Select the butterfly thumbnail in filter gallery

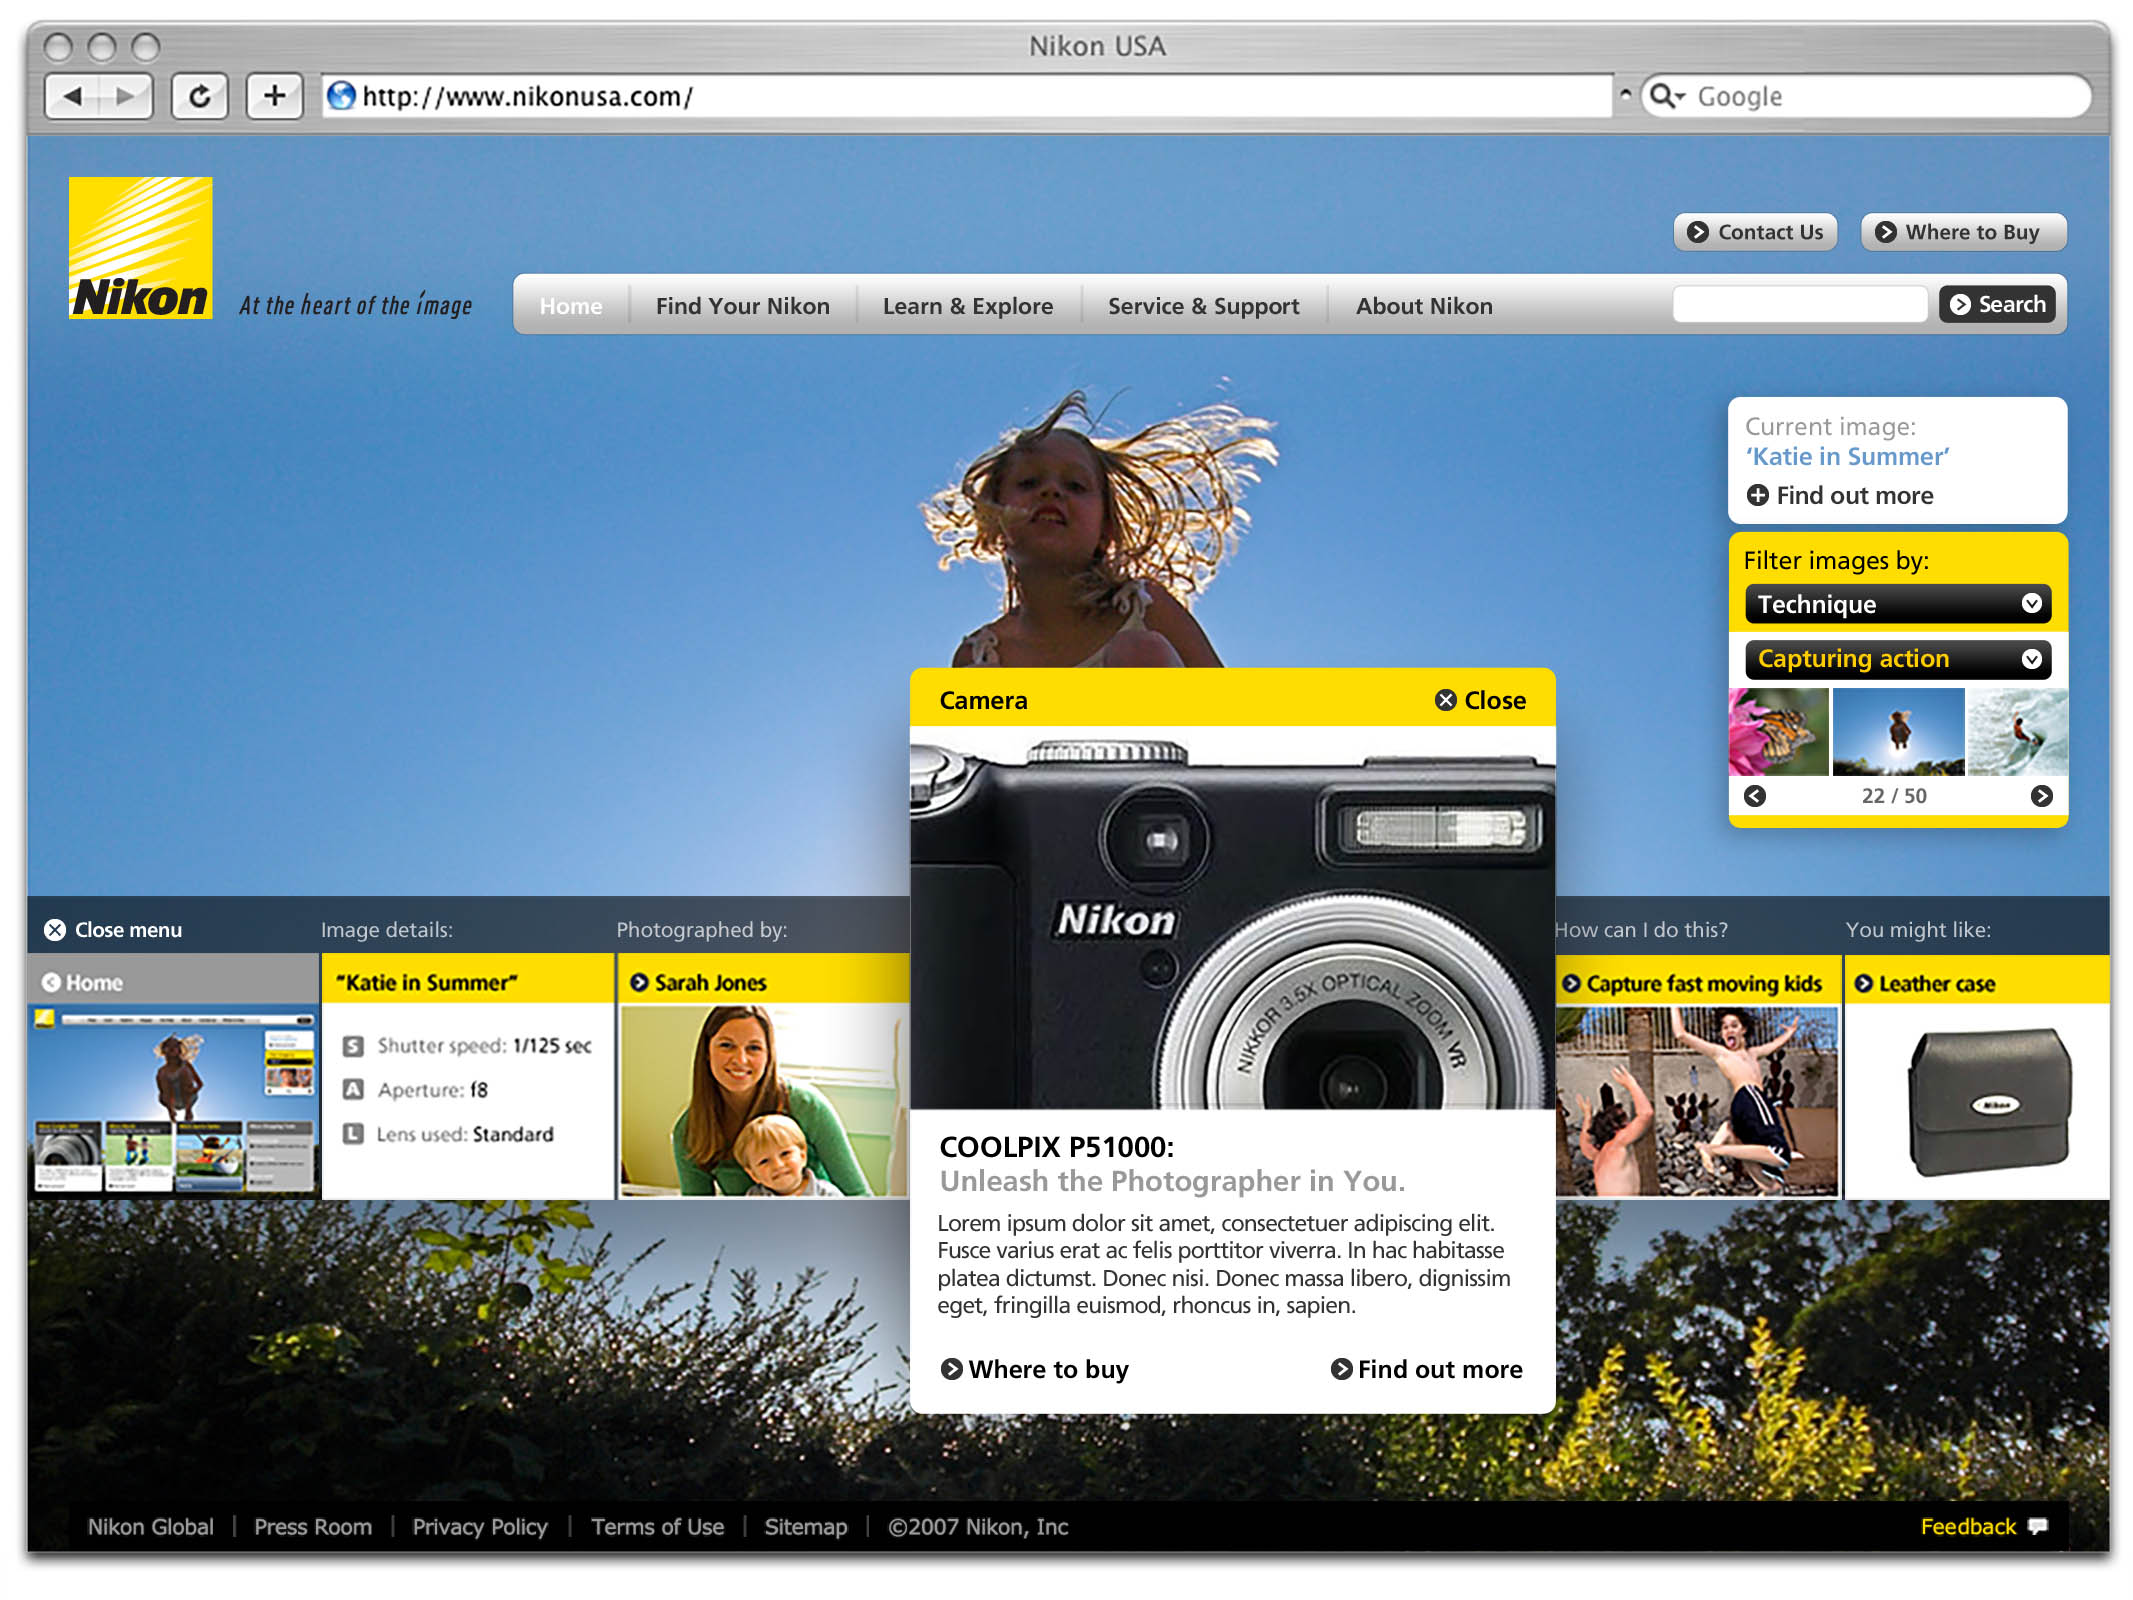pos(1779,732)
